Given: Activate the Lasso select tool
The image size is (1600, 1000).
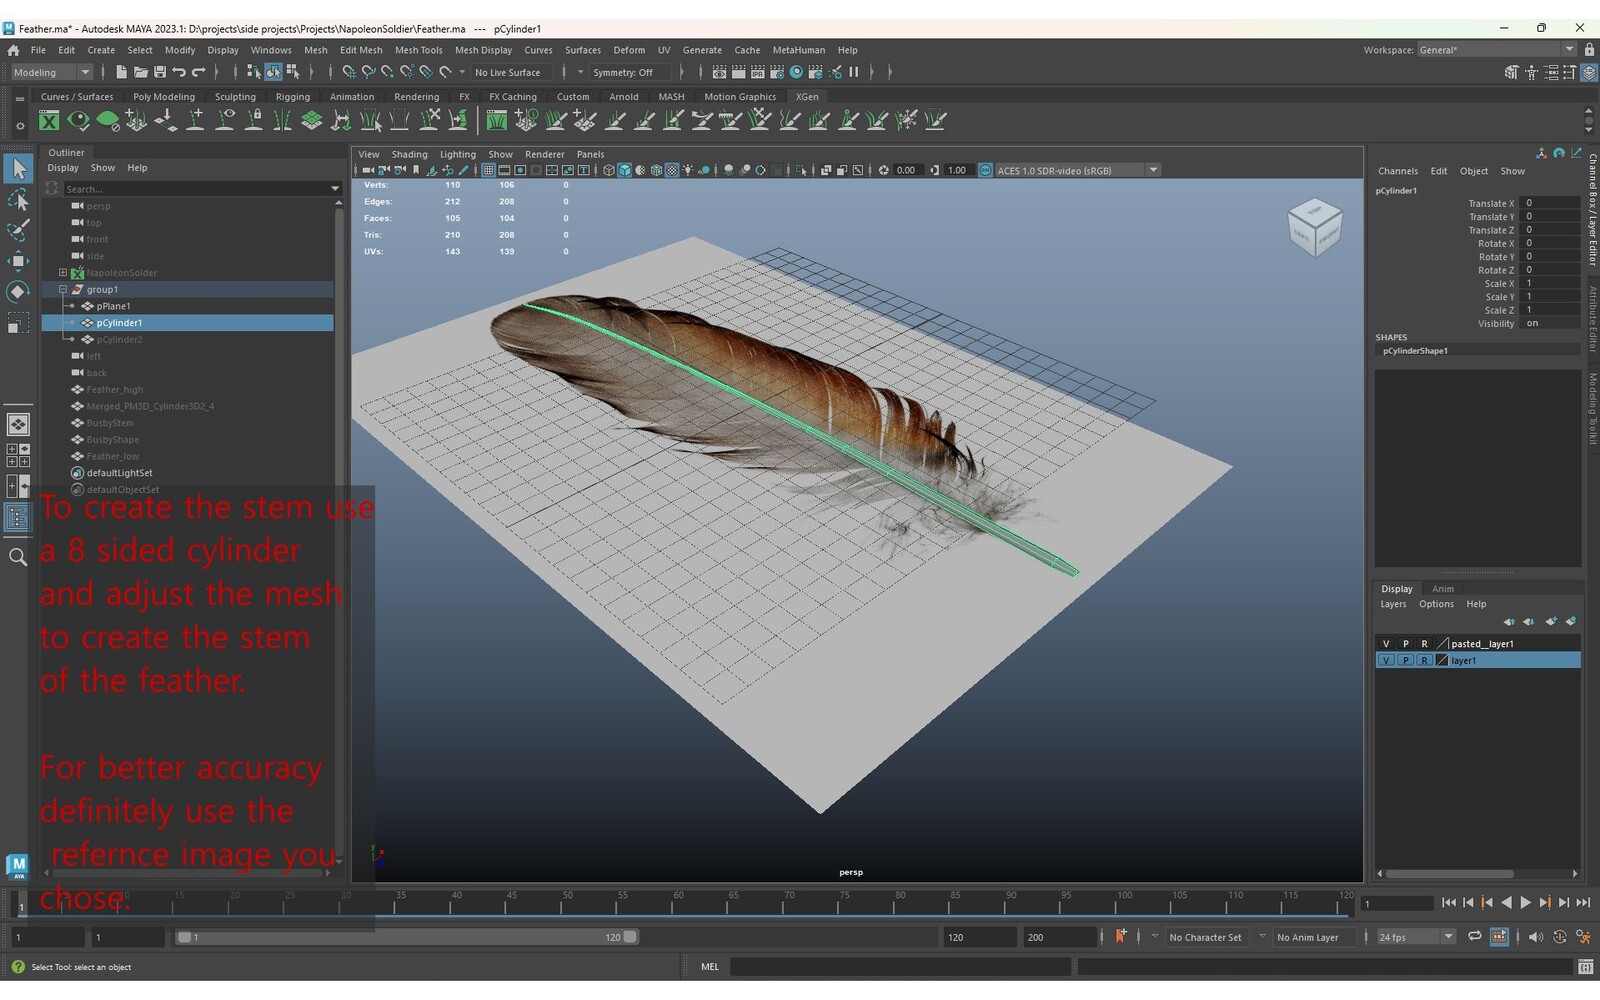Looking at the screenshot, I should tap(18, 200).
